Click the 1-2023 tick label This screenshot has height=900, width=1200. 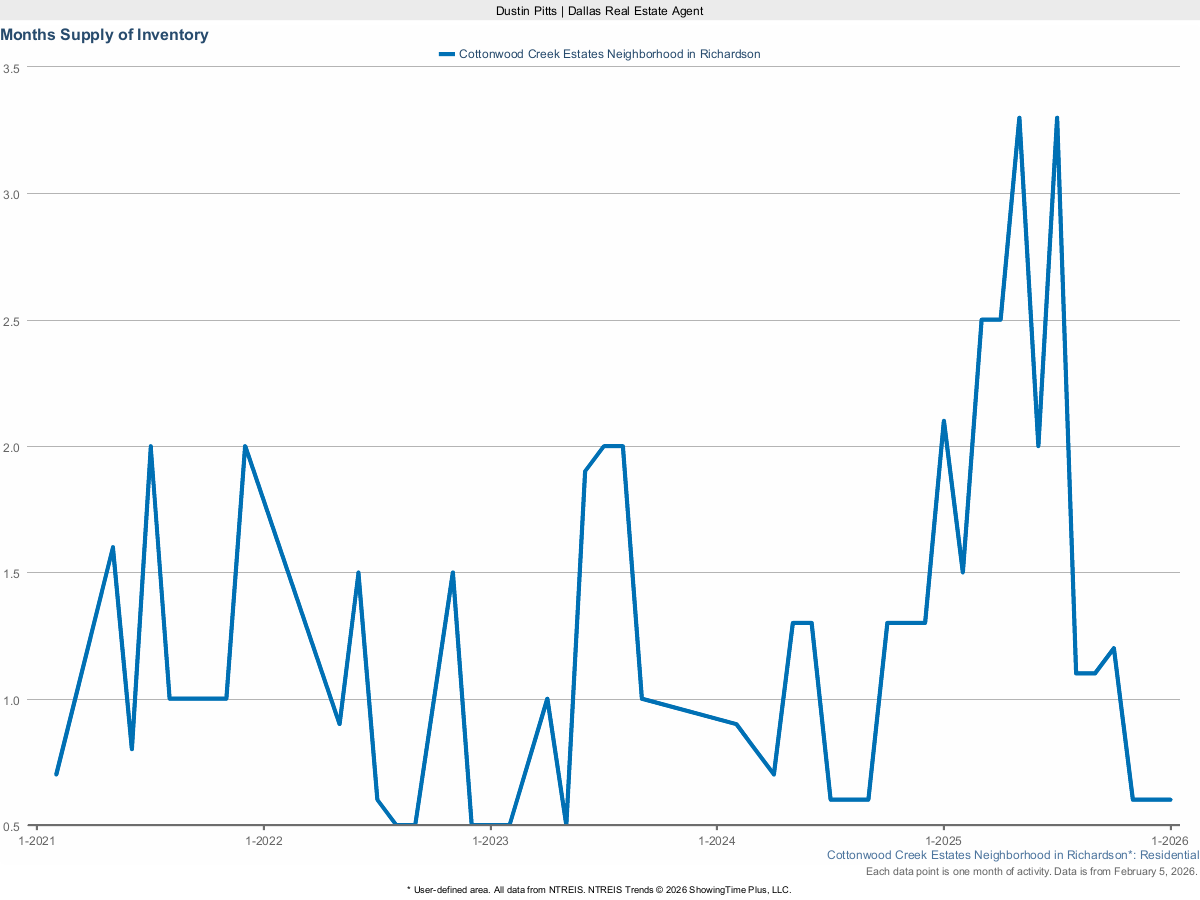tap(492, 841)
